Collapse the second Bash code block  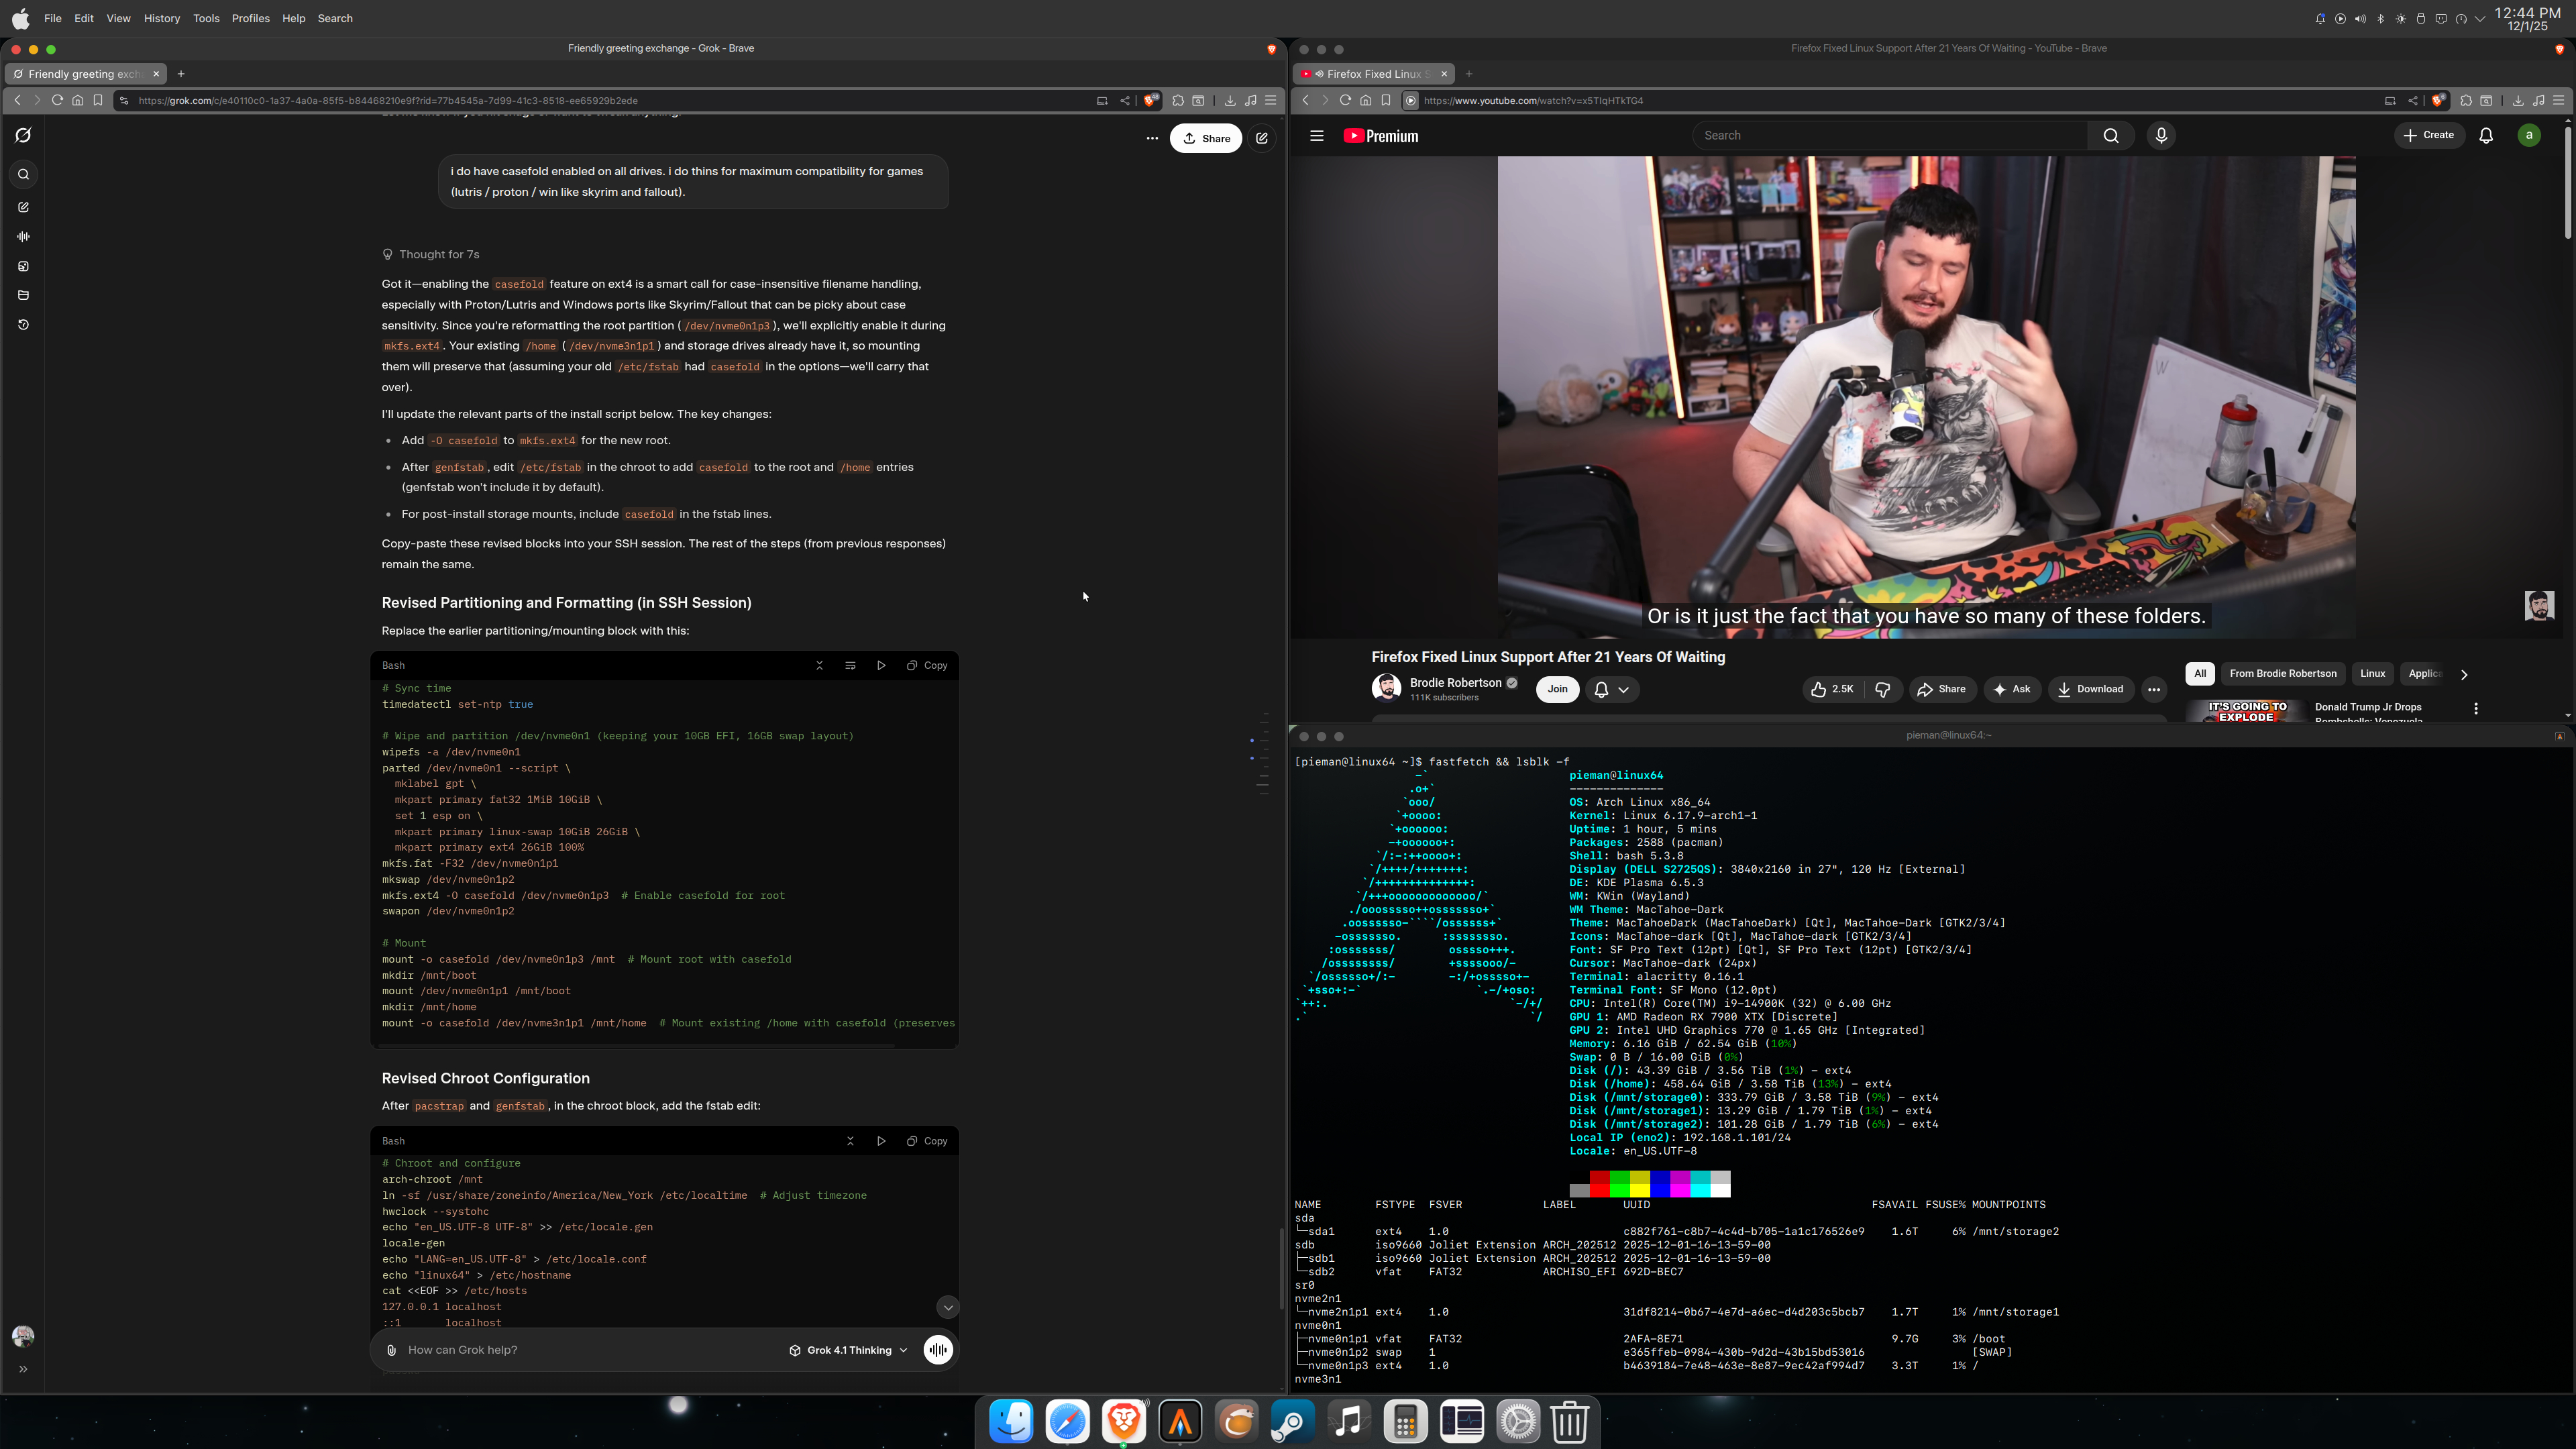pos(850,1141)
